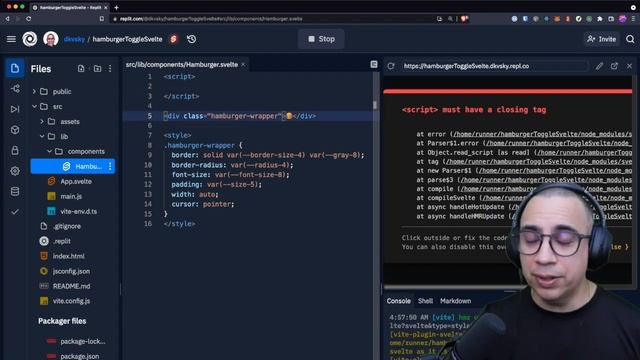Open App.svelte file
This screenshot has height=360, width=640.
coord(76,181)
